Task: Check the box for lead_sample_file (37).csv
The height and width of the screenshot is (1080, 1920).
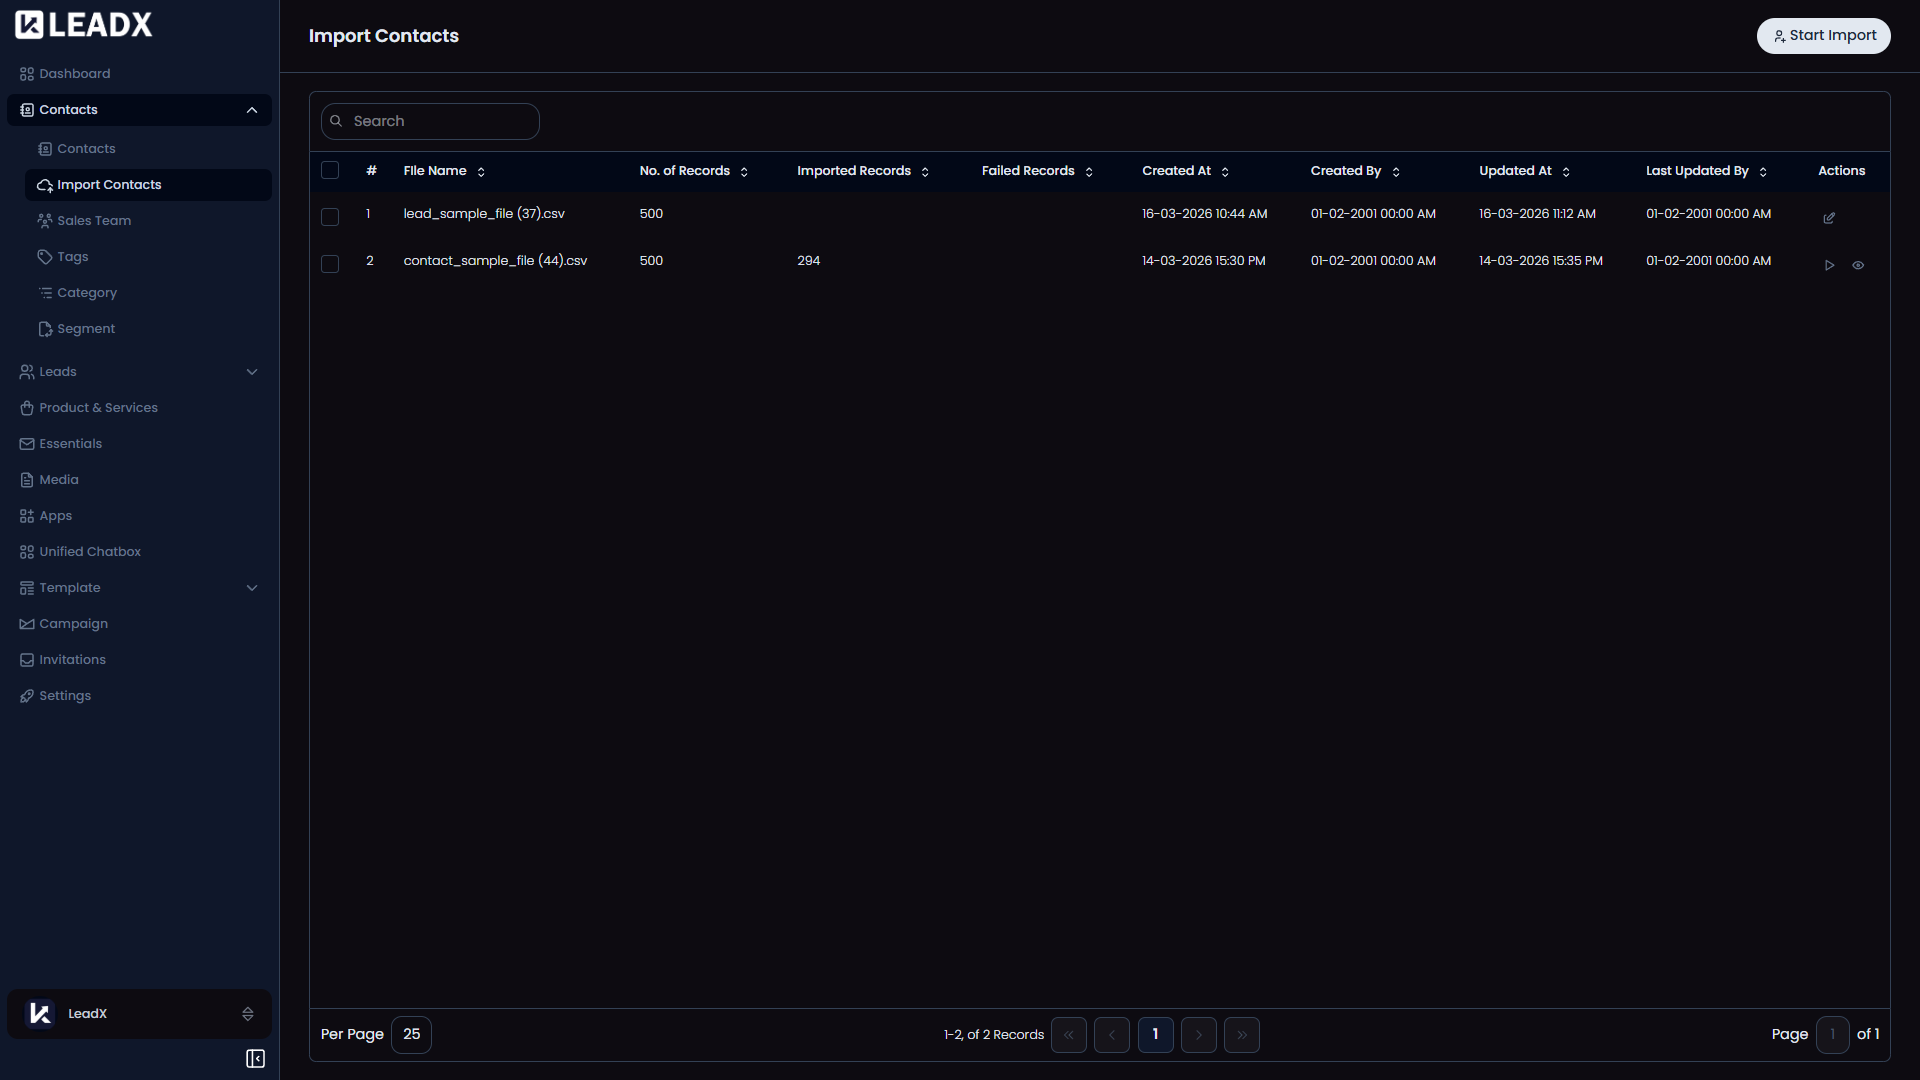Action: [330, 217]
